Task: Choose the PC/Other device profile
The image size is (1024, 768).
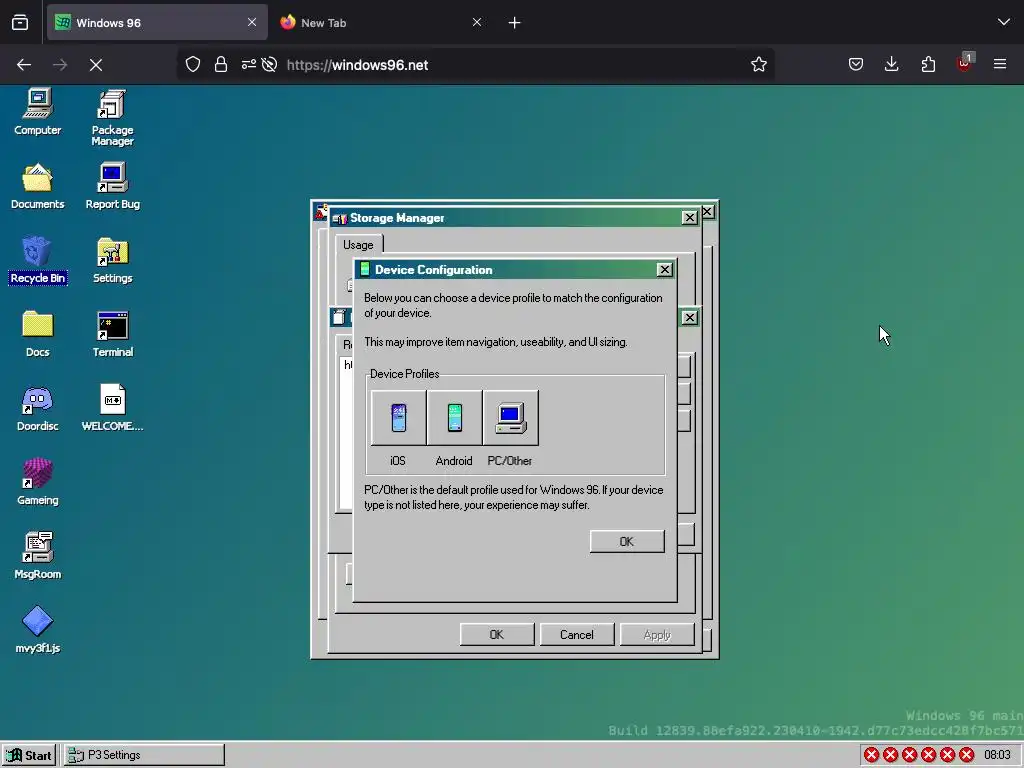Action: tap(511, 418)
